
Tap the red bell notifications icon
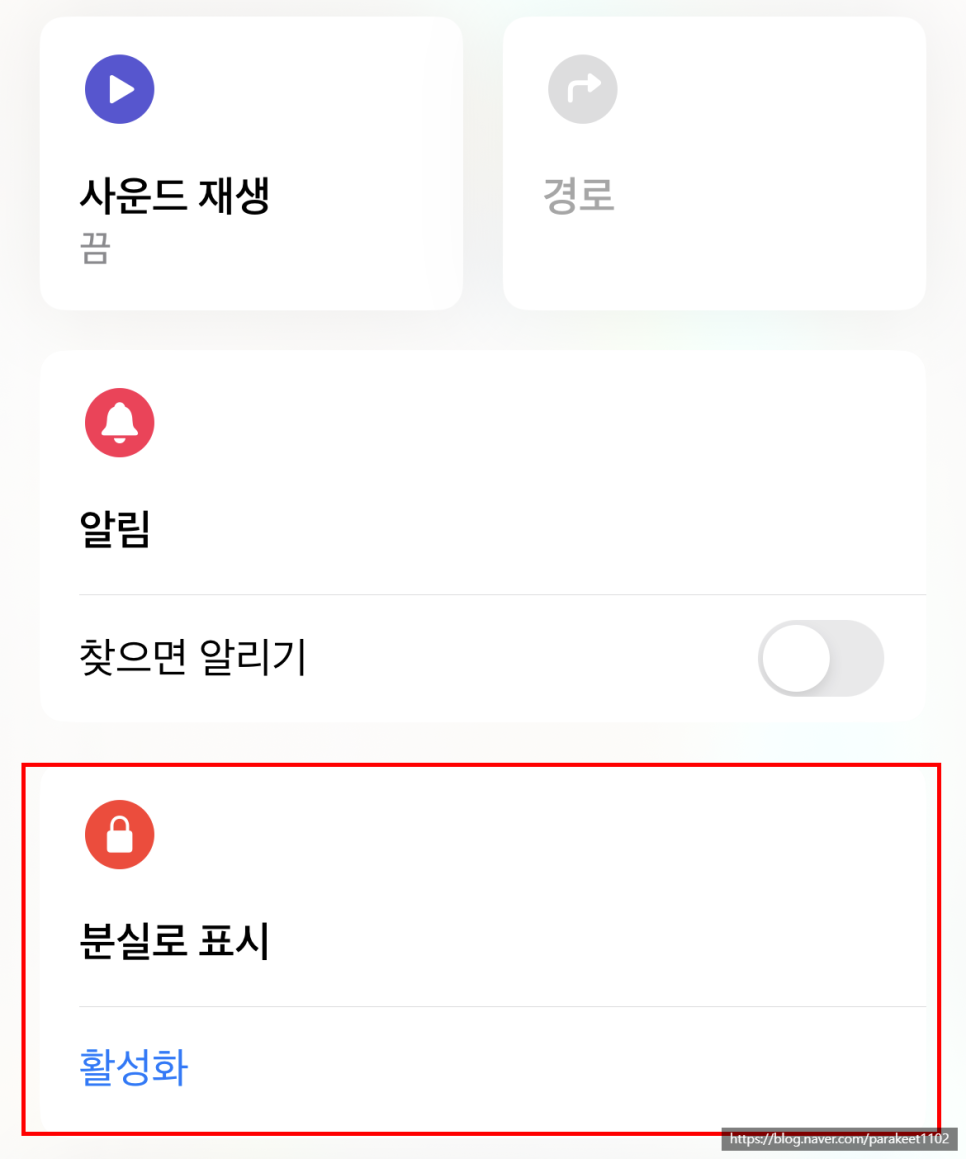pos(119,422)
